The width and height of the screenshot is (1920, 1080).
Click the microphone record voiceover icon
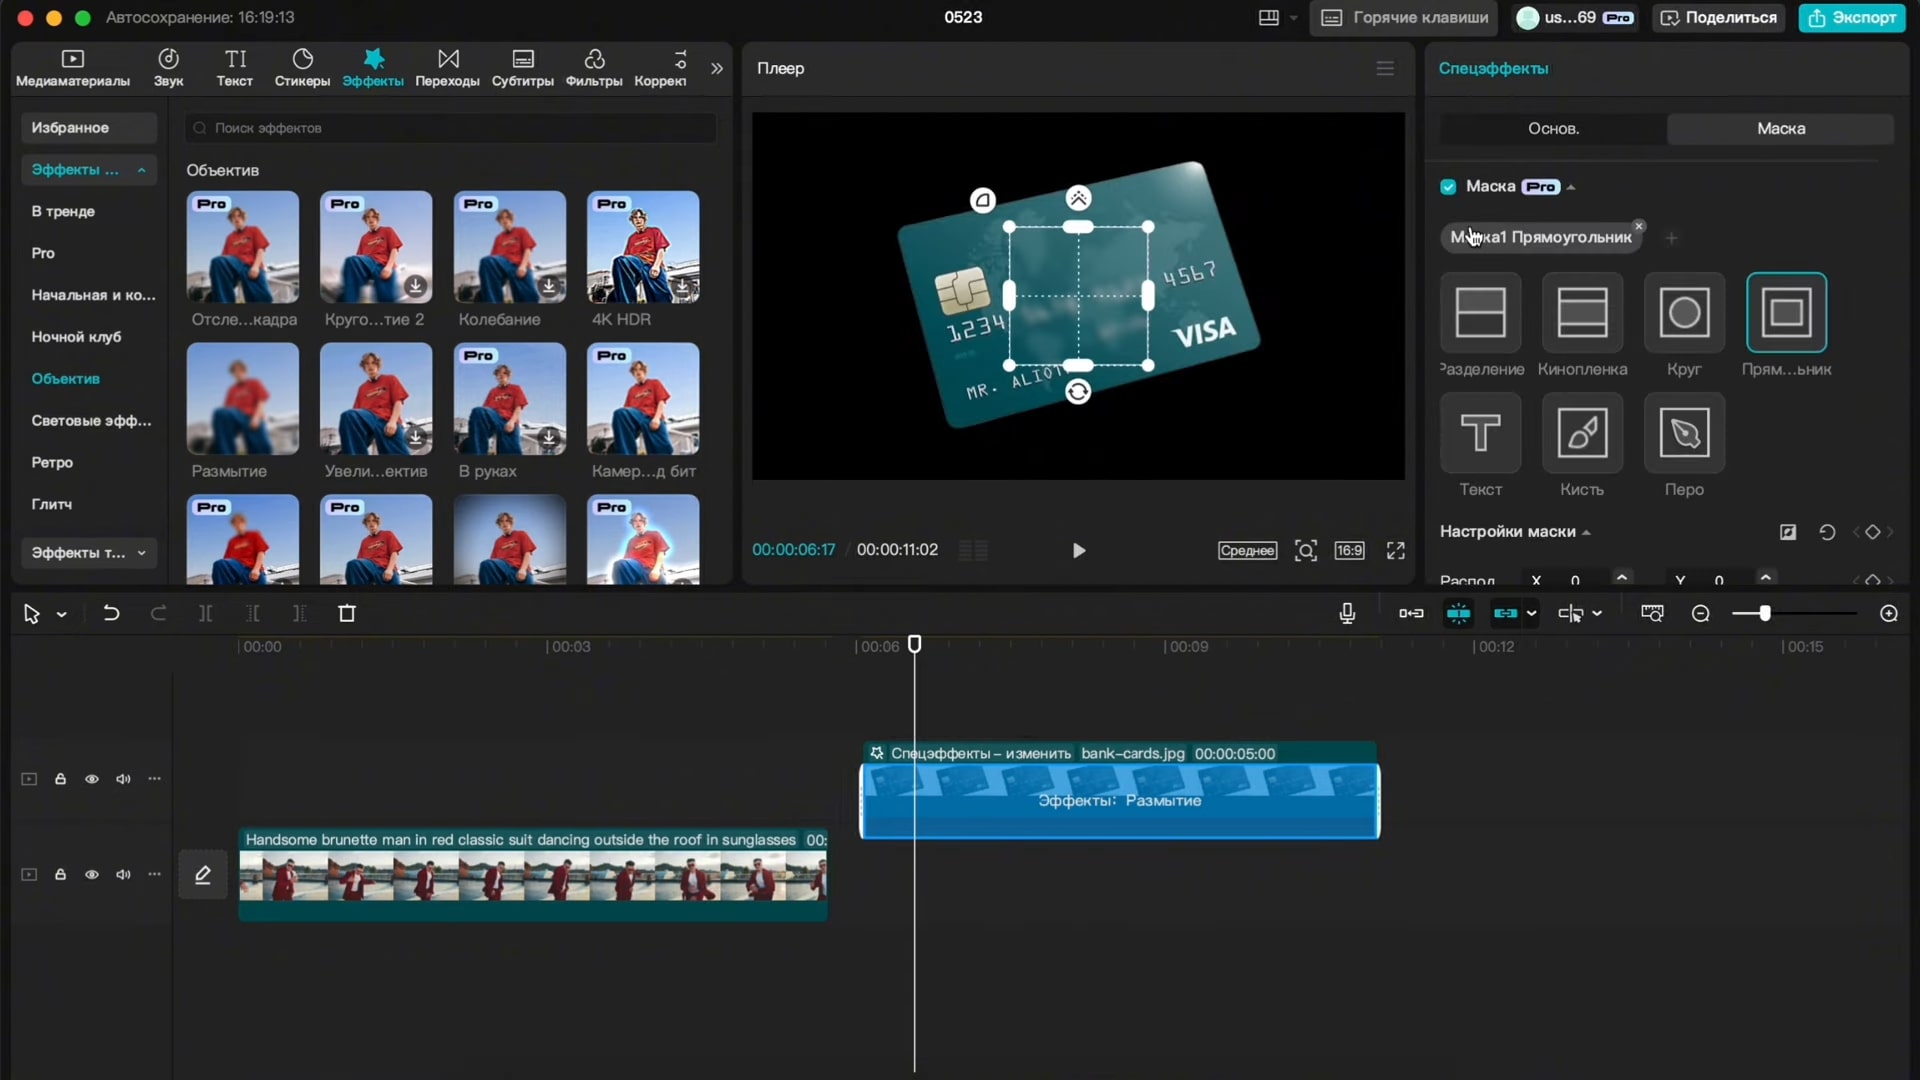click(1347, 613)
